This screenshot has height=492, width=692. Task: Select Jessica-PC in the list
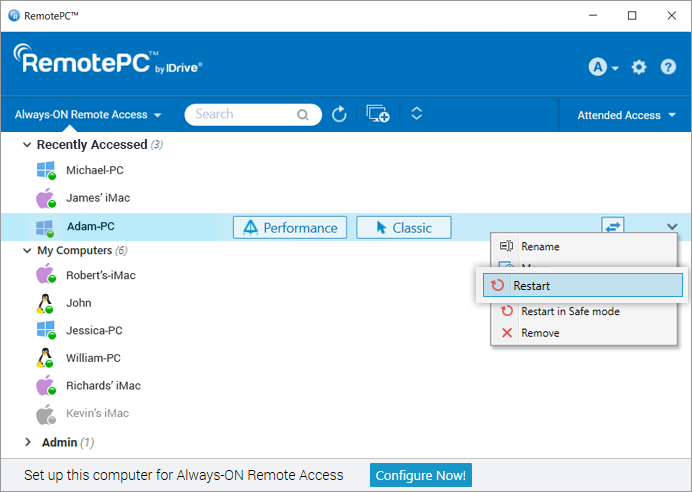pyautogui.click(x=94, y=331)
